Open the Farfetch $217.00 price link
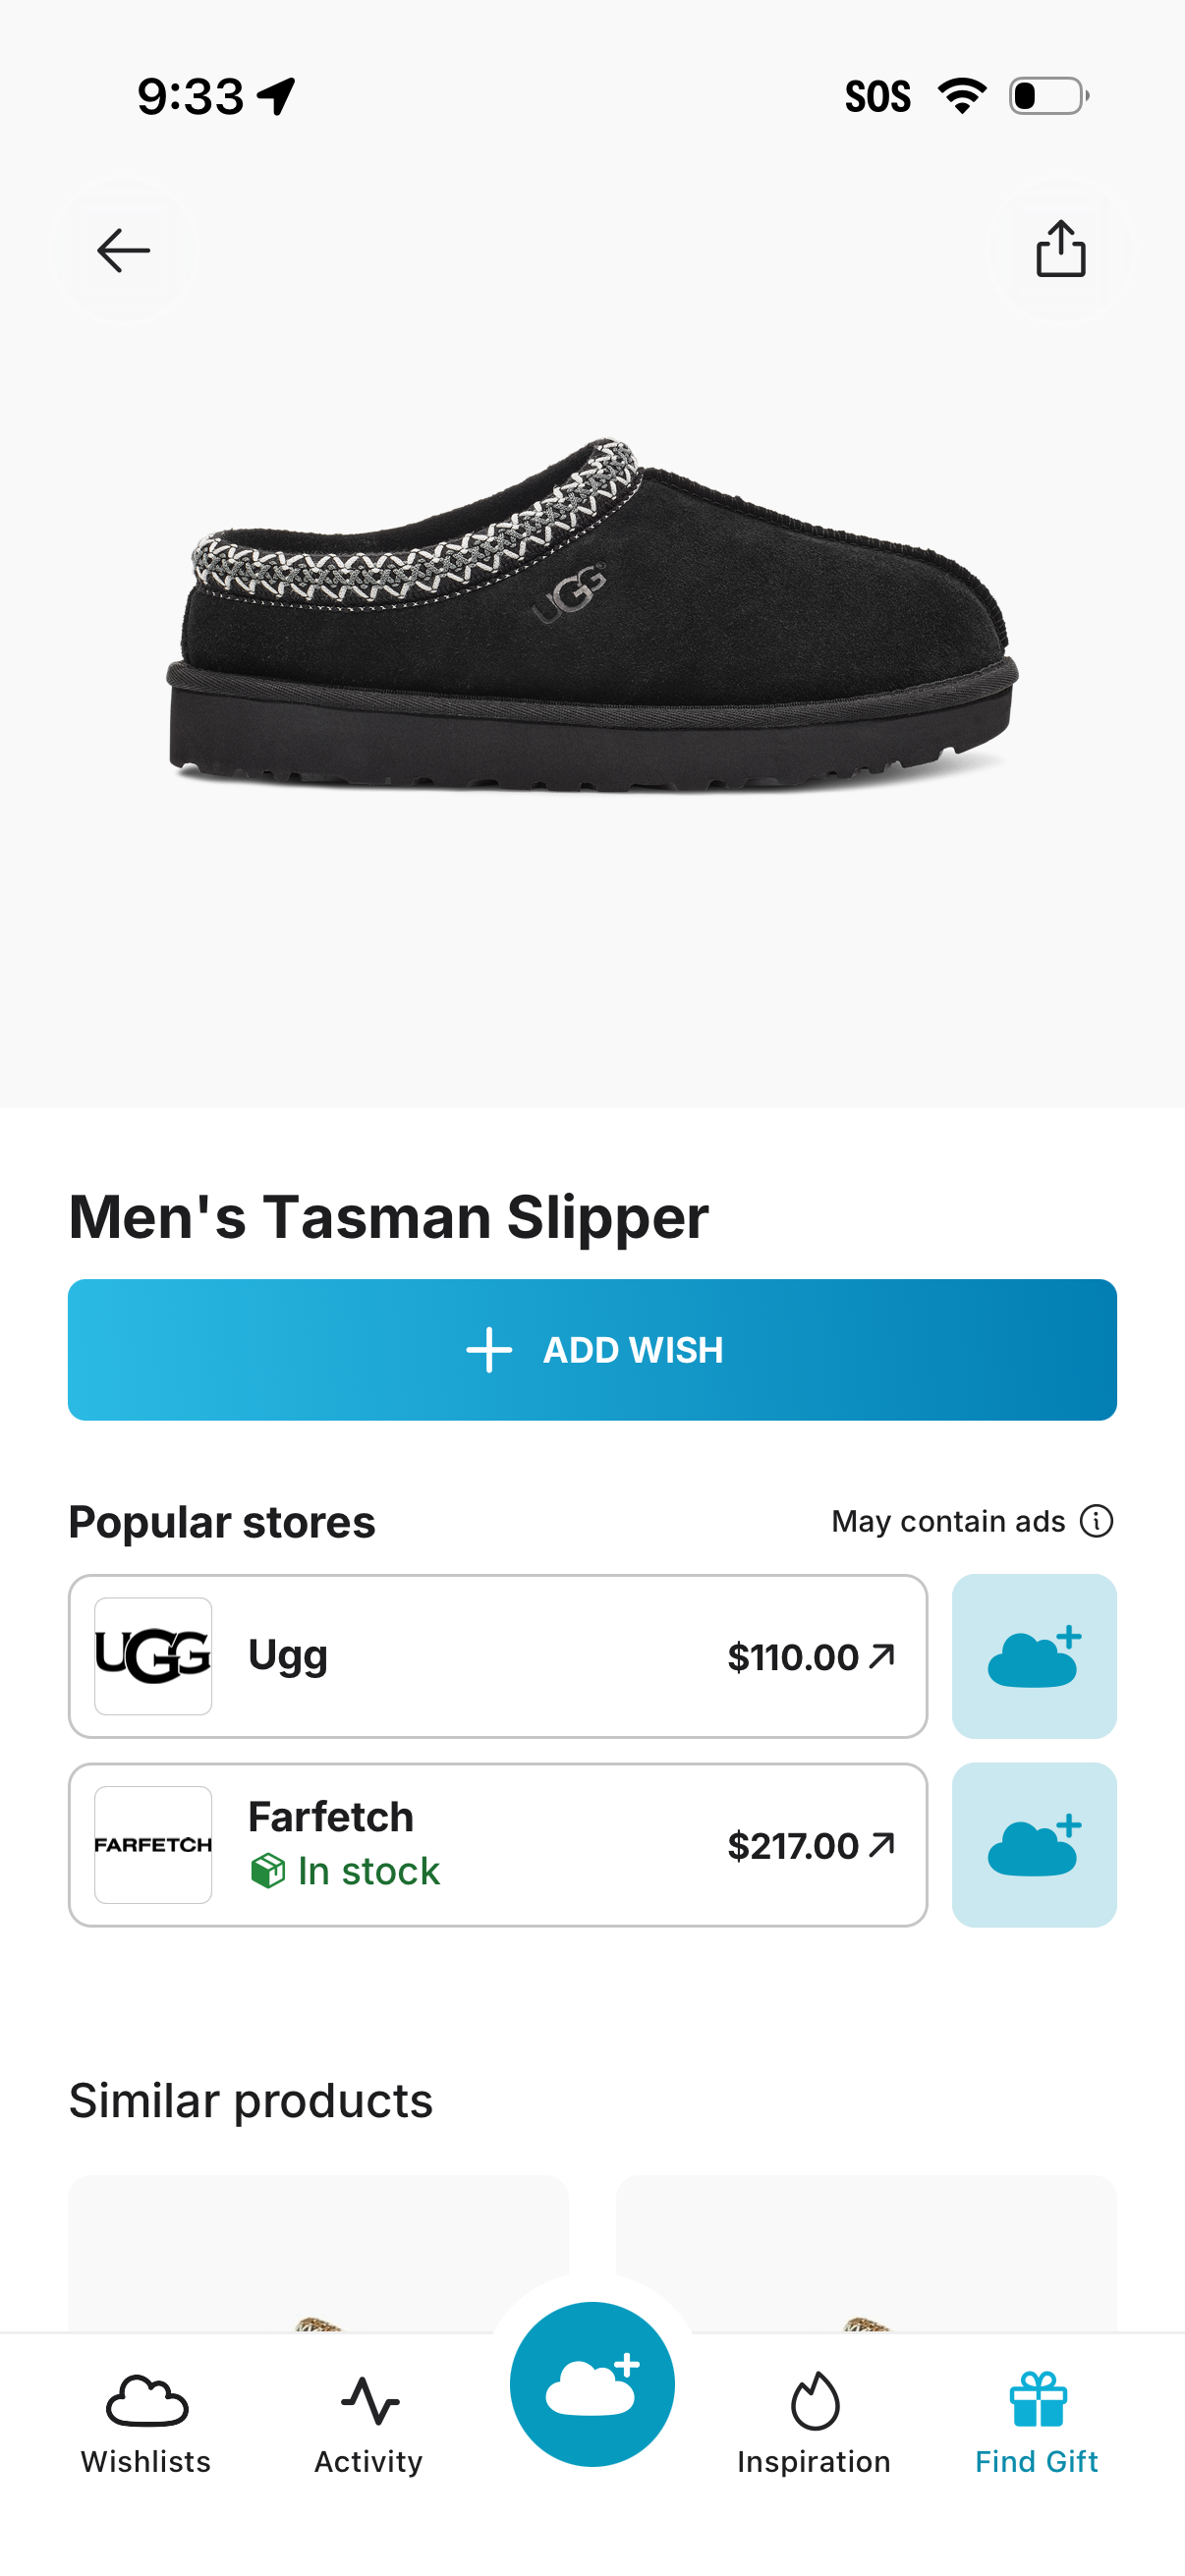The height and width of the screenshot is (2576, 1185). (810, 1845)
